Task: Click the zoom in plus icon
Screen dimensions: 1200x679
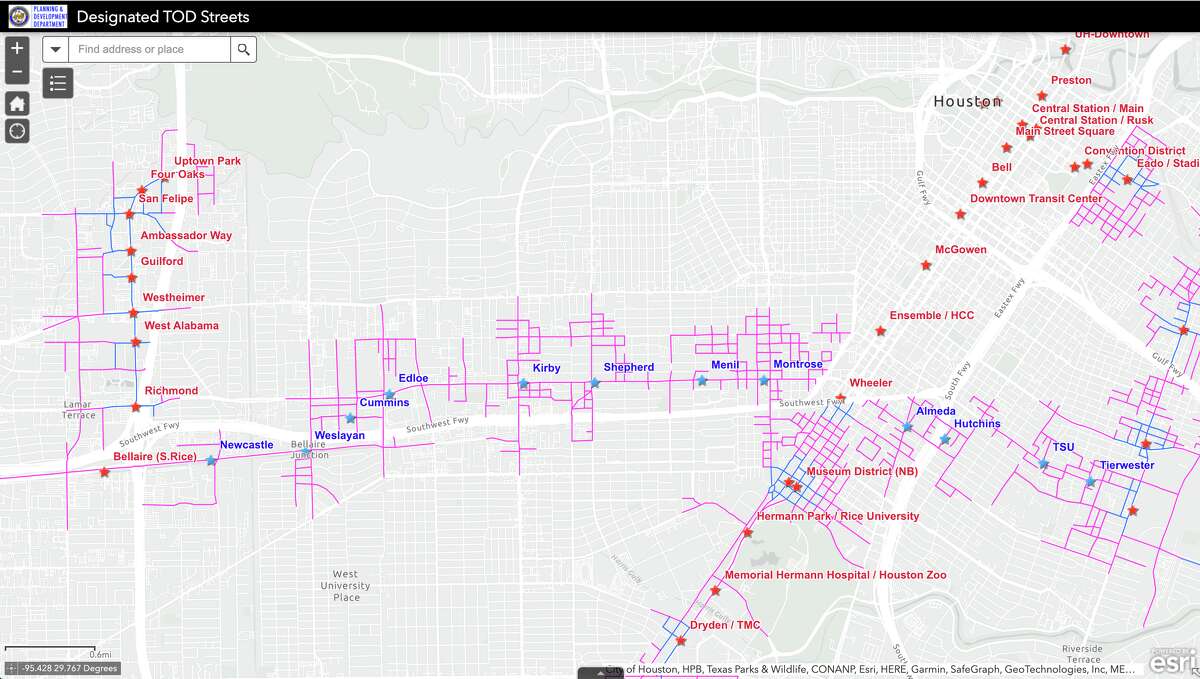Action: [x=16, y=47]
